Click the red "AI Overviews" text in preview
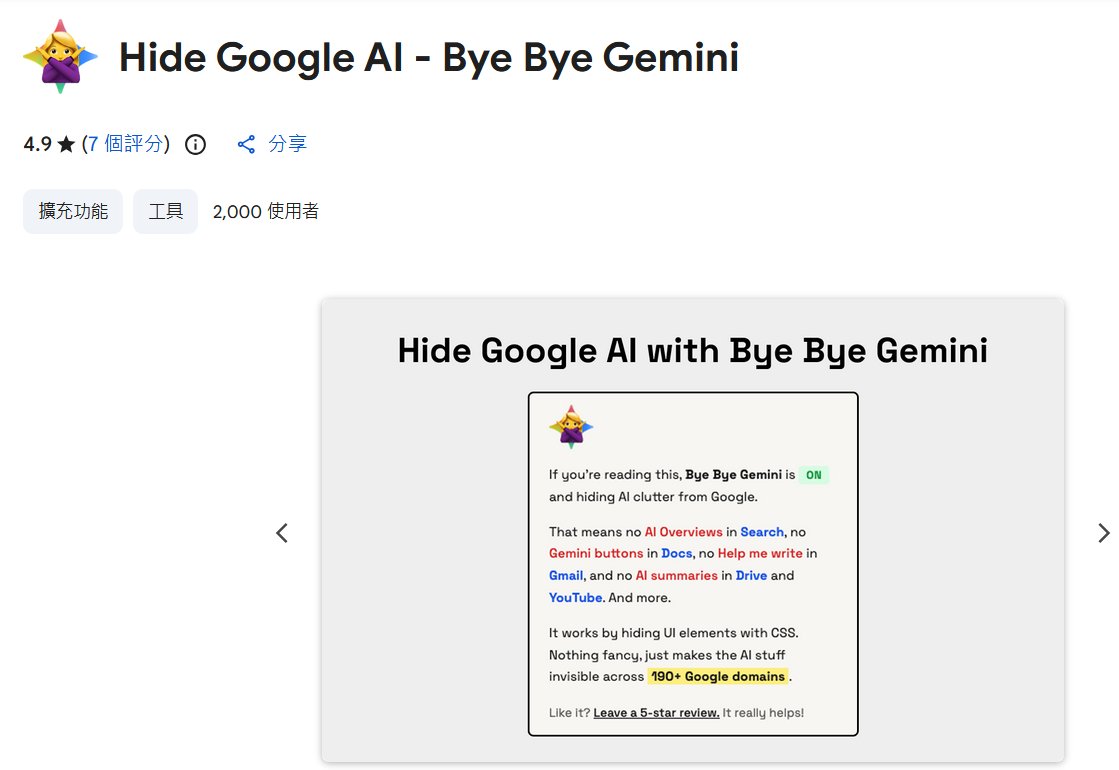Image resolution: width=1119 pixels, height=770 pixels. pos(684,532)
